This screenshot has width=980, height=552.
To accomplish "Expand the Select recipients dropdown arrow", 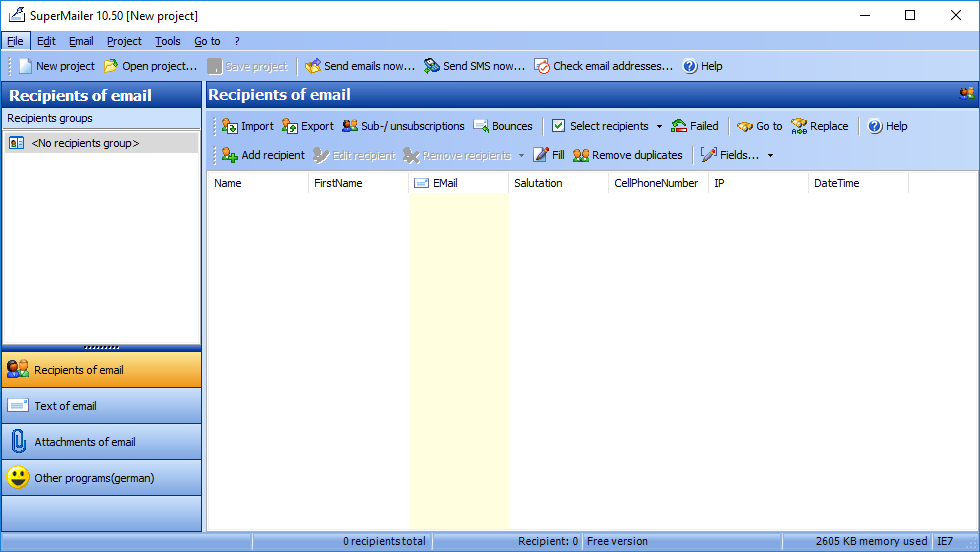I will coord(659,126).
